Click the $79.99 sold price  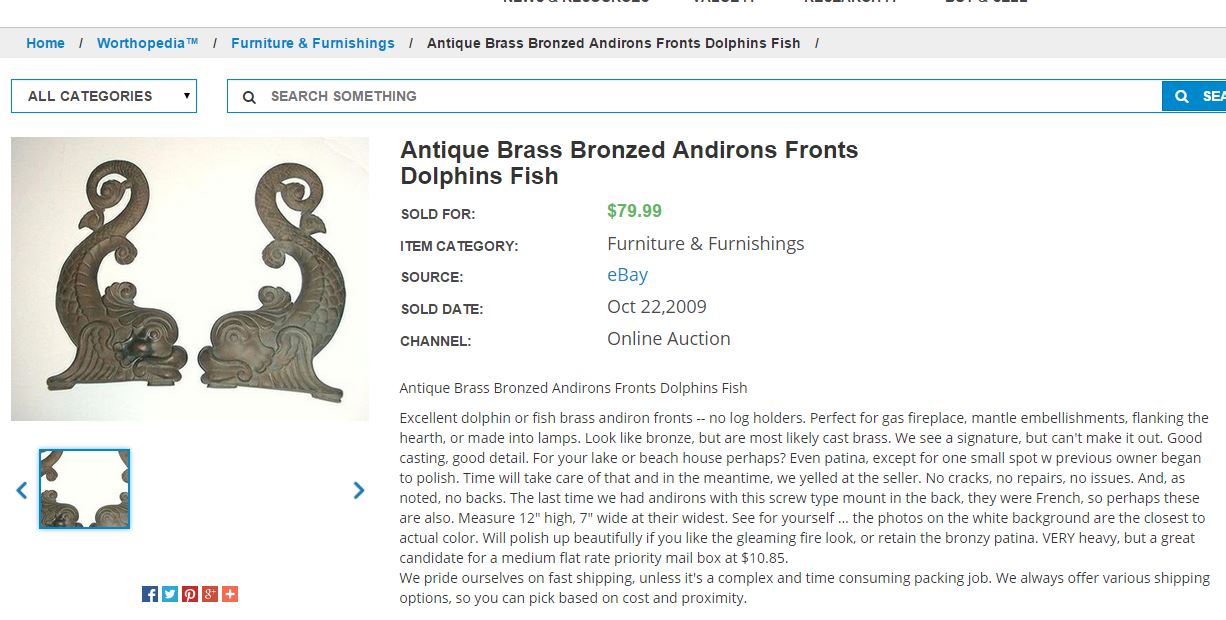(634, 211)
